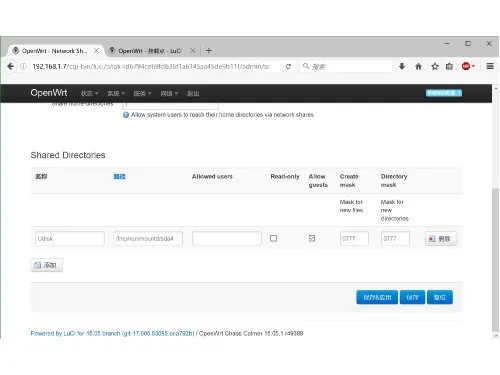Viewport: 500px width, 375px height.
Task: Edit the share name field containing Udisk
Action: 70,238
